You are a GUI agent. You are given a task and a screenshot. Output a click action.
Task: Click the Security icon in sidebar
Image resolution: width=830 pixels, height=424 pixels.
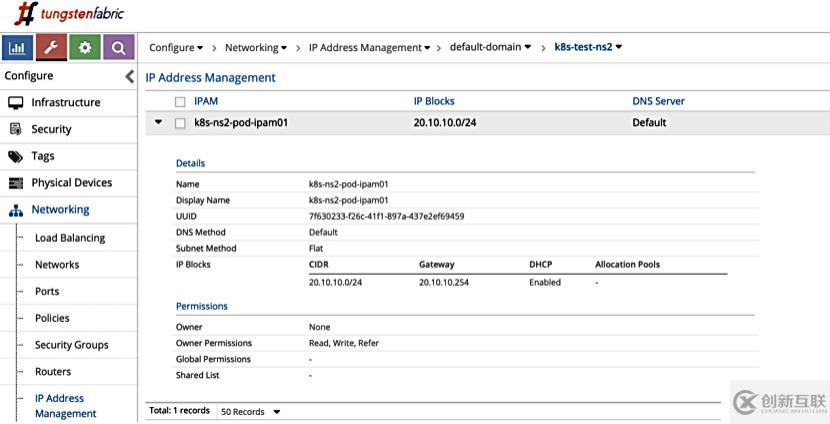15,129
